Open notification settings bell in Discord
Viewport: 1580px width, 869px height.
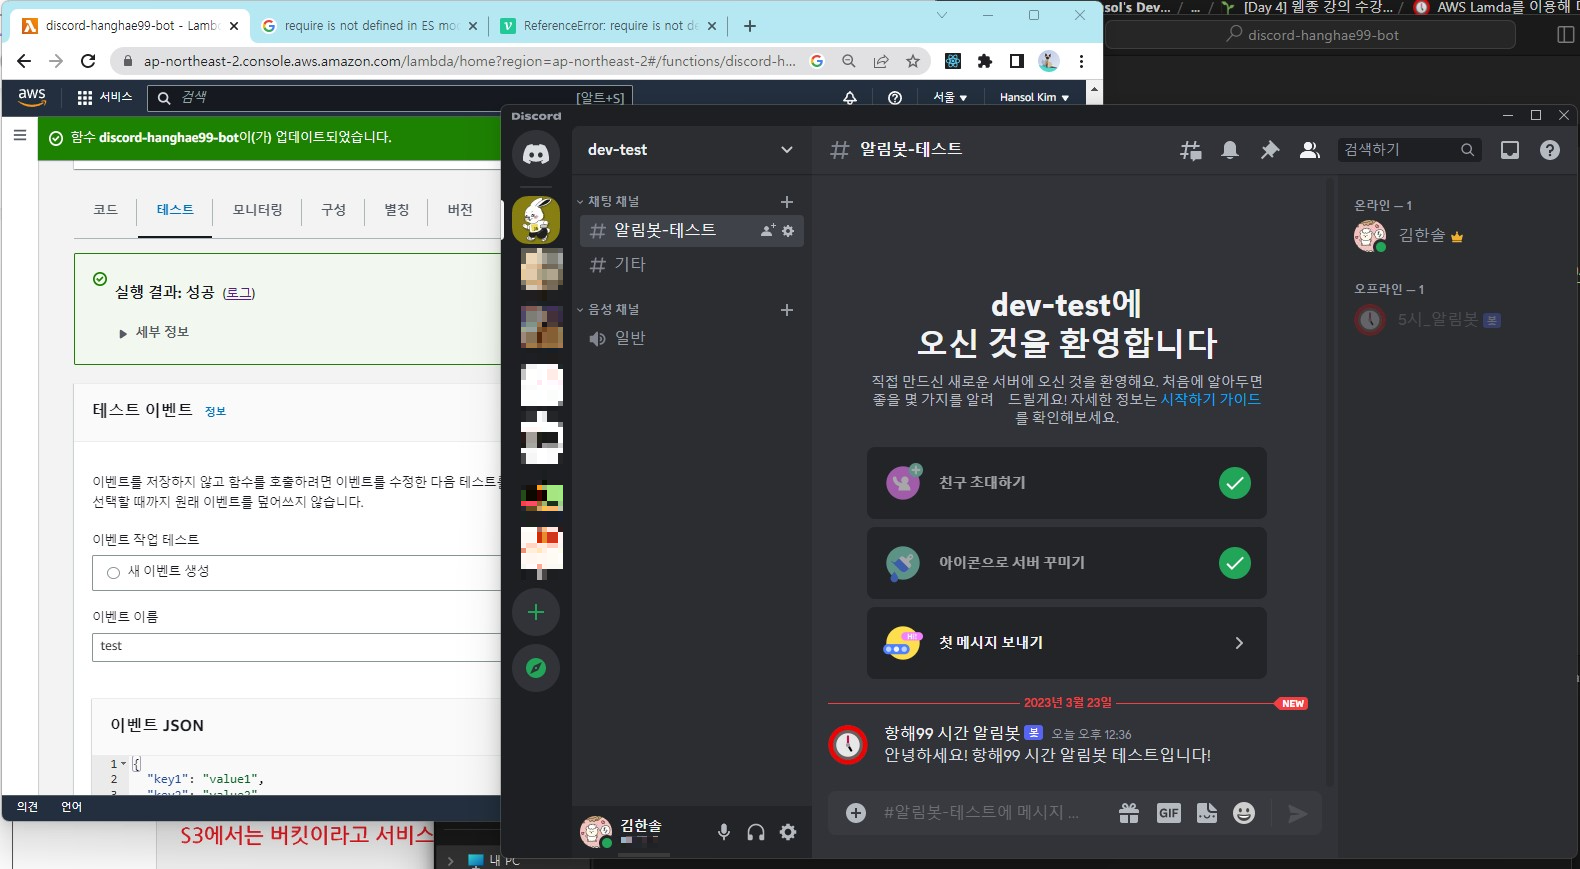pos(1230,150)
